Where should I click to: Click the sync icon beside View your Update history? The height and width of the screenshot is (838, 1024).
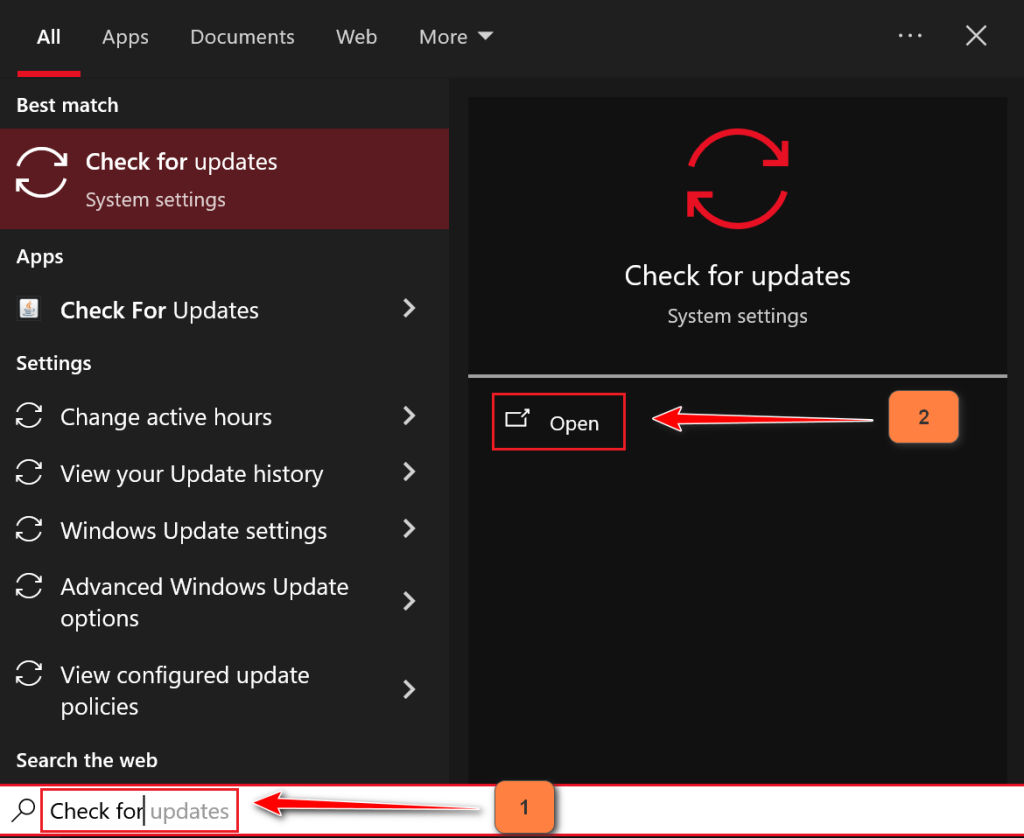pos(29,472)
